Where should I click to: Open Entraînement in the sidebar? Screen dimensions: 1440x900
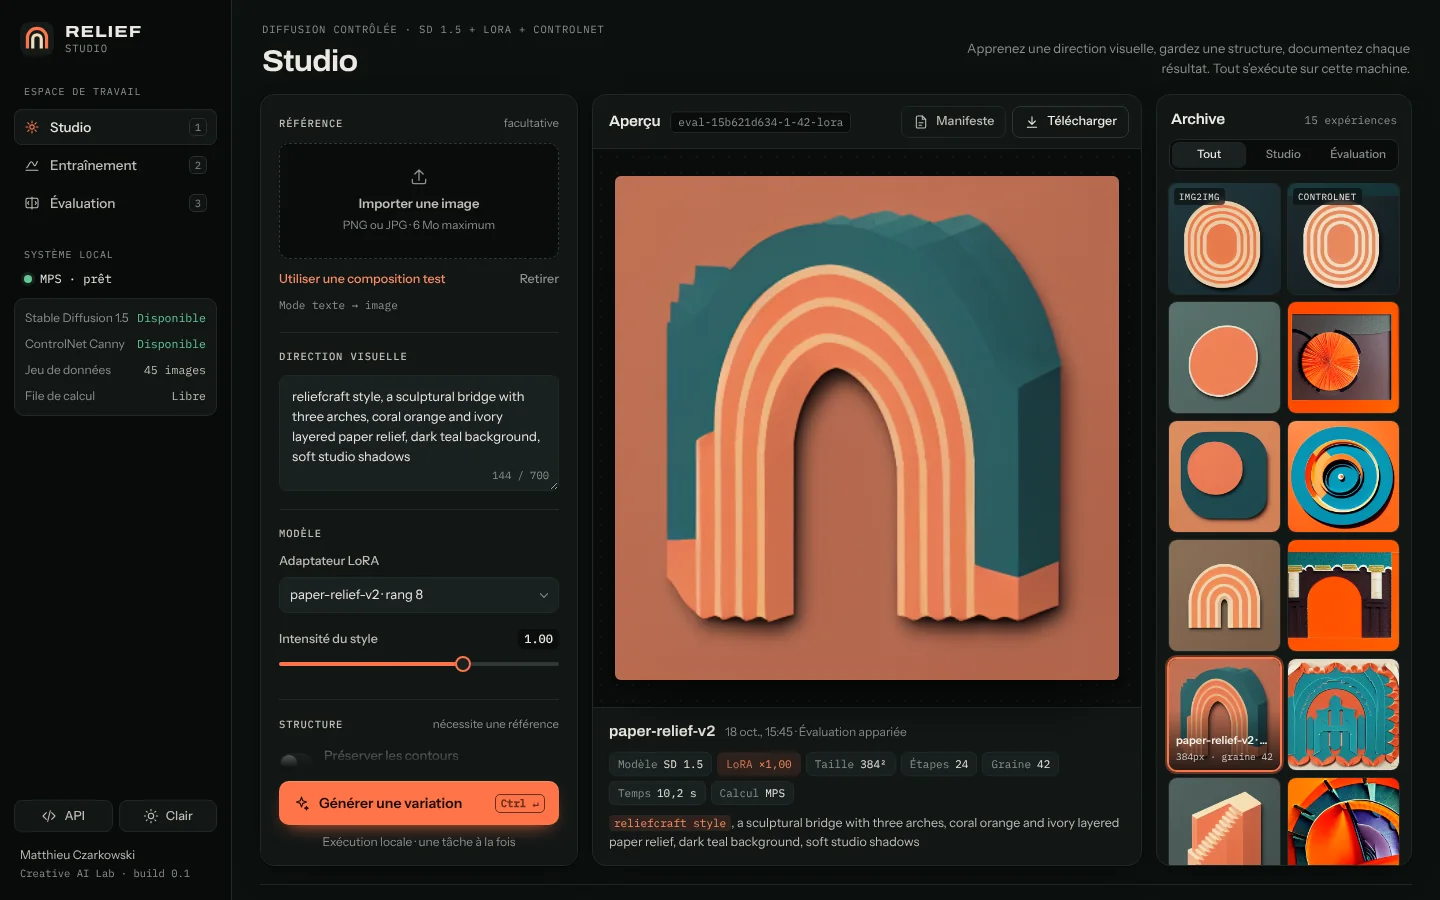click(x=116, y=165)
